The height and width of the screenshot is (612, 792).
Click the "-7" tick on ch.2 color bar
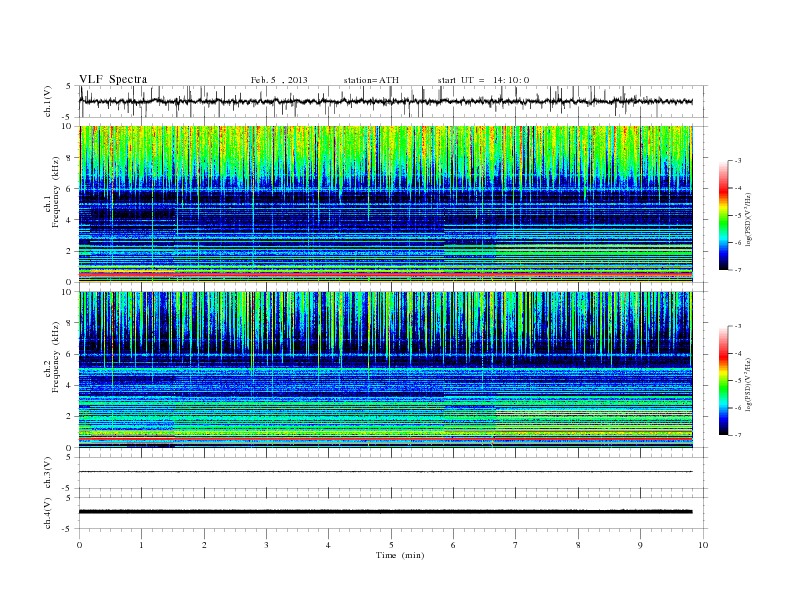point(738,435)
